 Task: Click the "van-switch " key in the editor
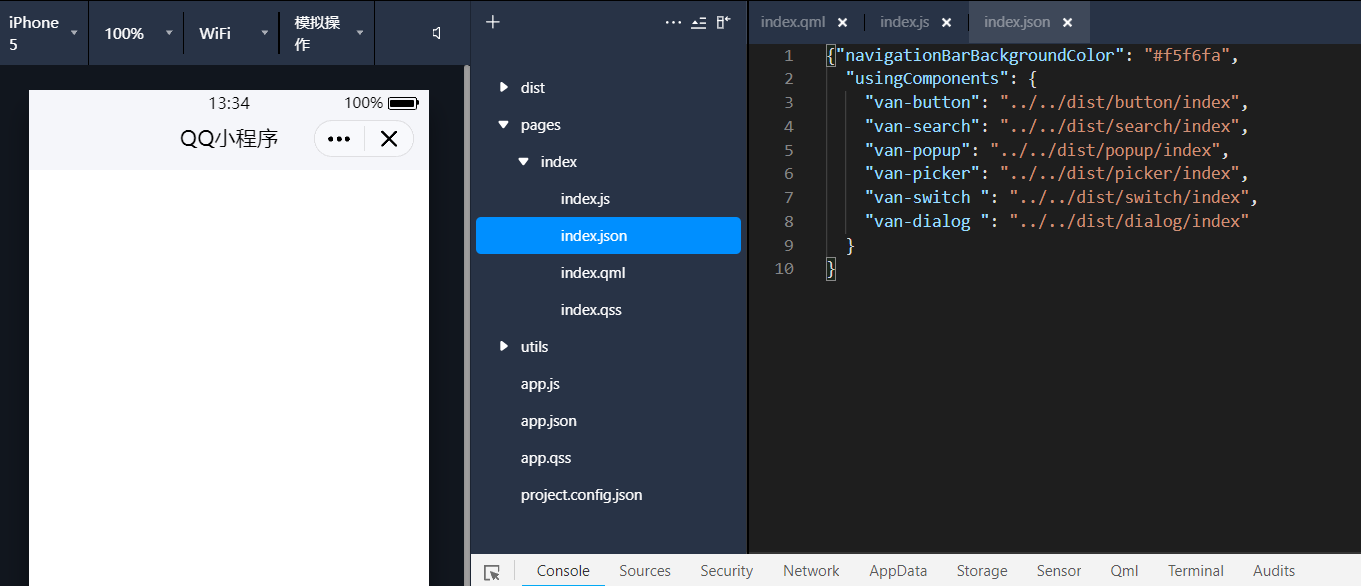click(x=928, y=197)
